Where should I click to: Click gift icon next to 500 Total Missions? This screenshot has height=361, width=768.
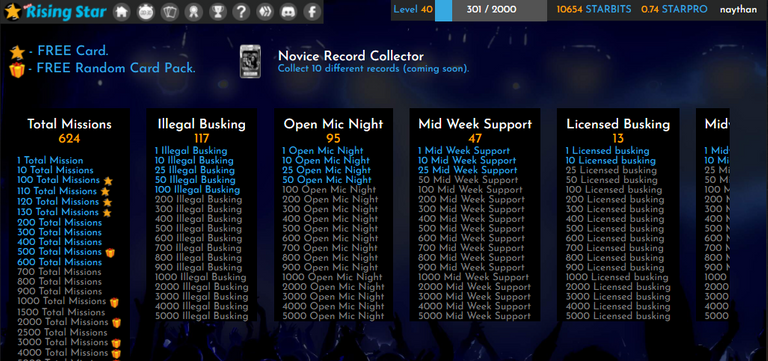[x=110, y=252]
